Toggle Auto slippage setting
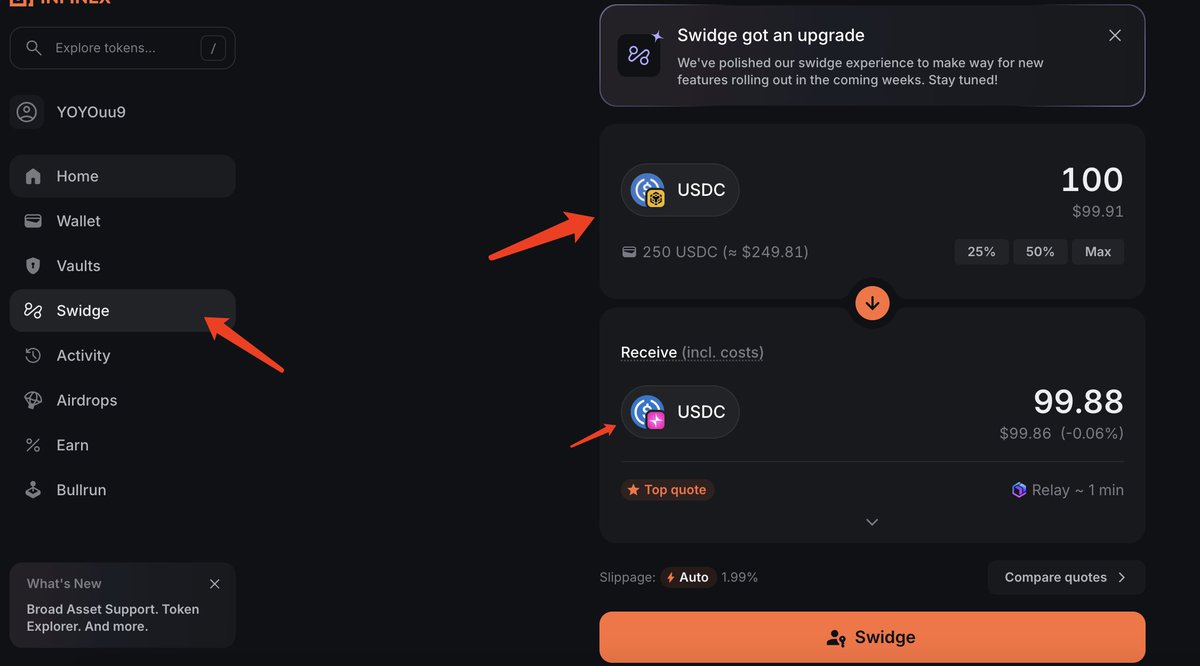The height and width of the screenshot is (666, 1200). click(688, 577)
